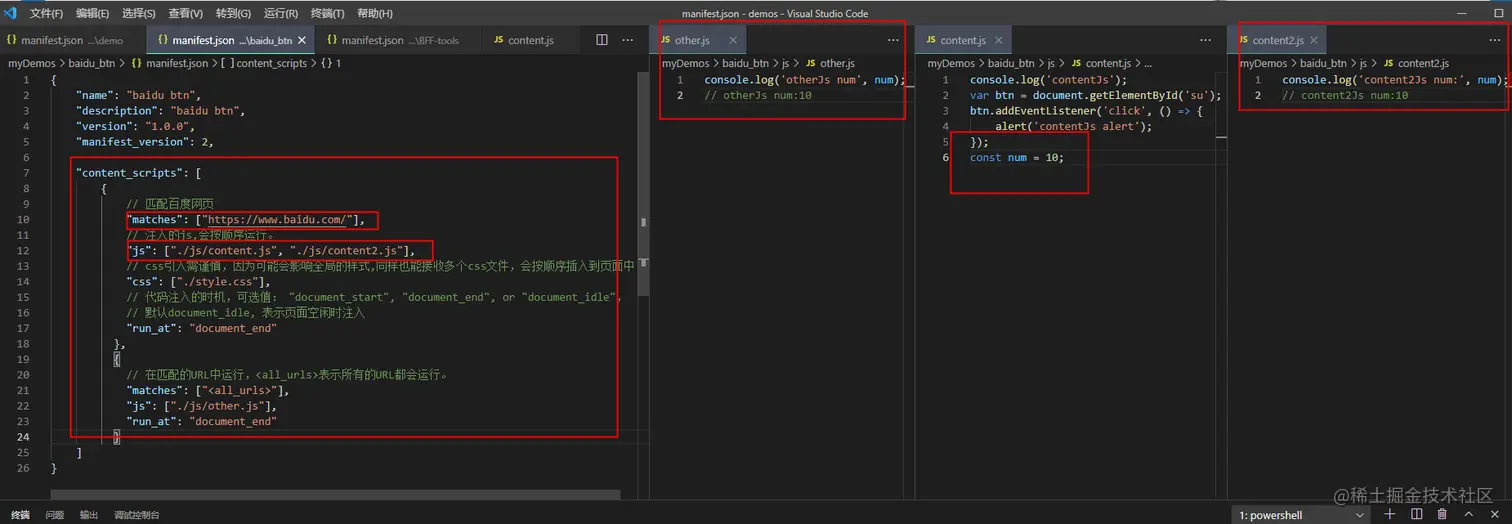Open more actions for manifest.json group

628,40
